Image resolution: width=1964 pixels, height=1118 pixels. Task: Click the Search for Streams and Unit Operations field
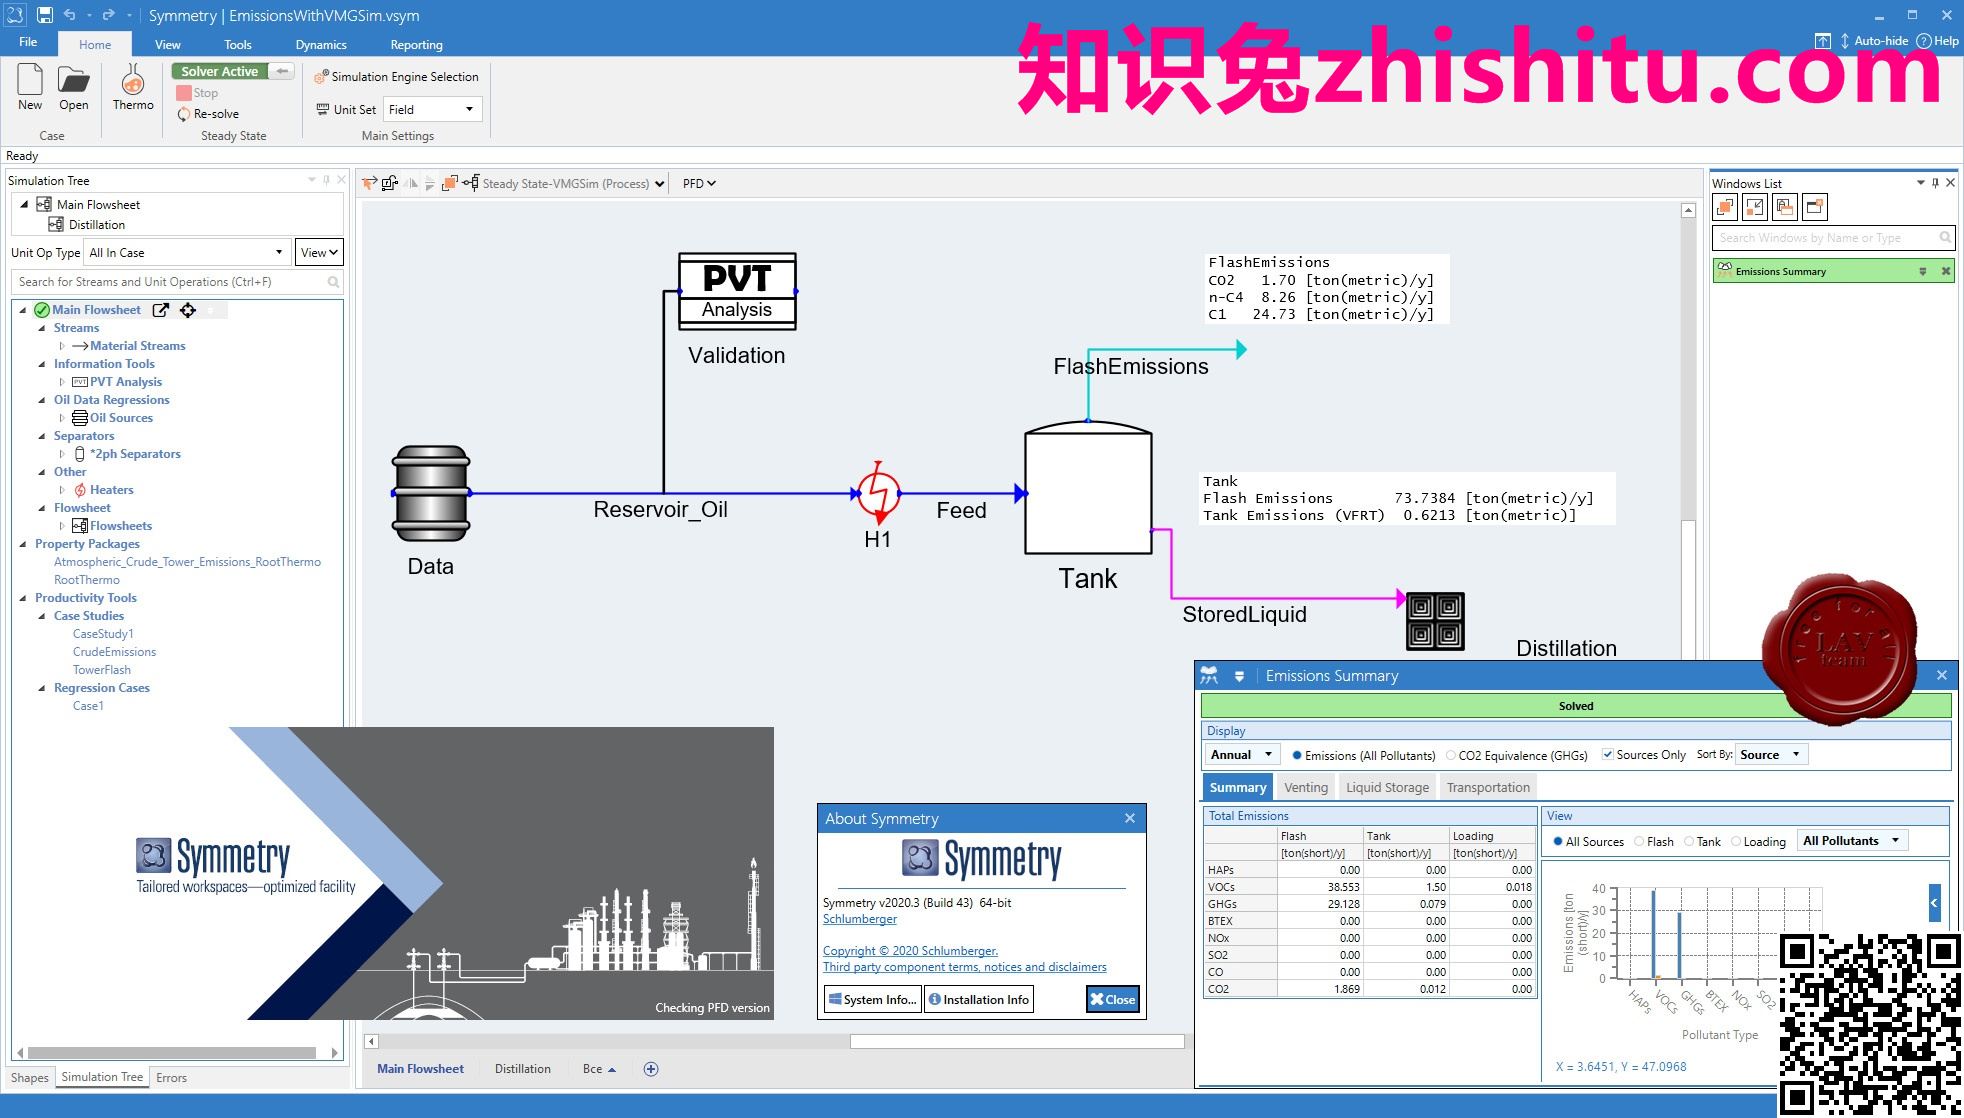pos(178,282)
